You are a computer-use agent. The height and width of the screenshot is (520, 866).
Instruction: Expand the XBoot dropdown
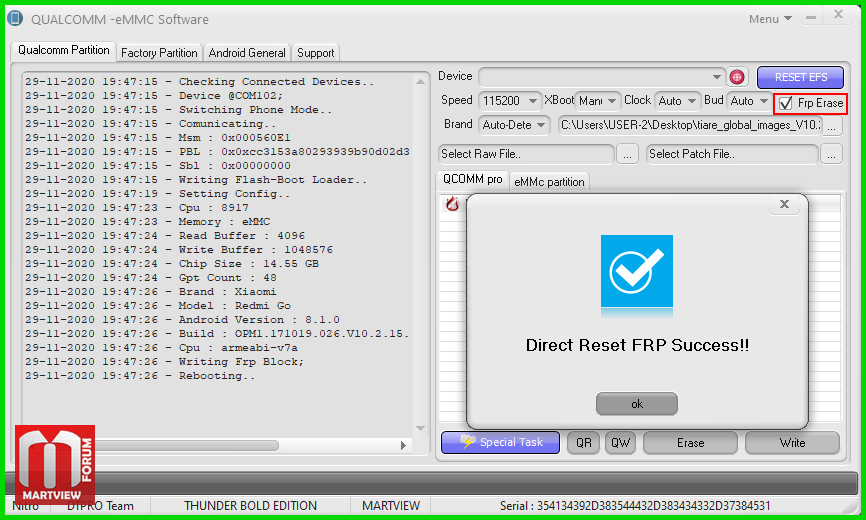(598, 100)
